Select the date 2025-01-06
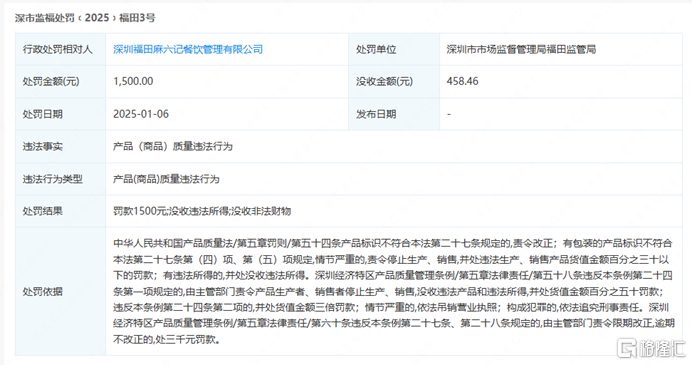Screen dimensions: 692x365 [141, 114]
